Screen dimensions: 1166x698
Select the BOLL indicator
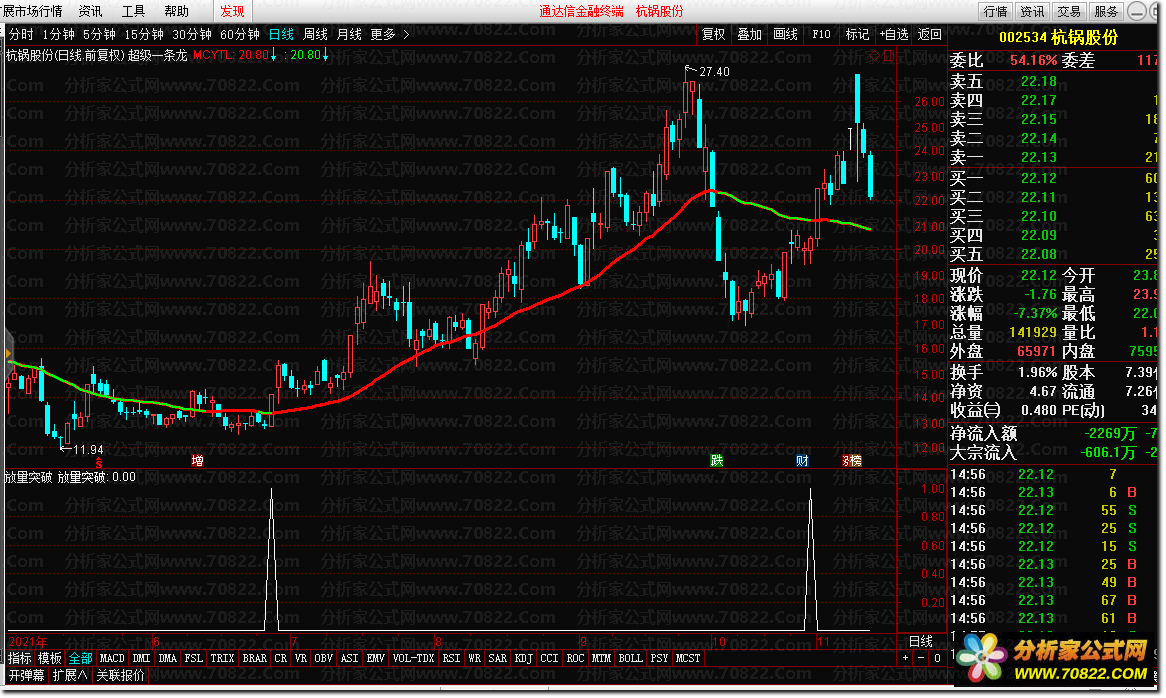point(631,658)
